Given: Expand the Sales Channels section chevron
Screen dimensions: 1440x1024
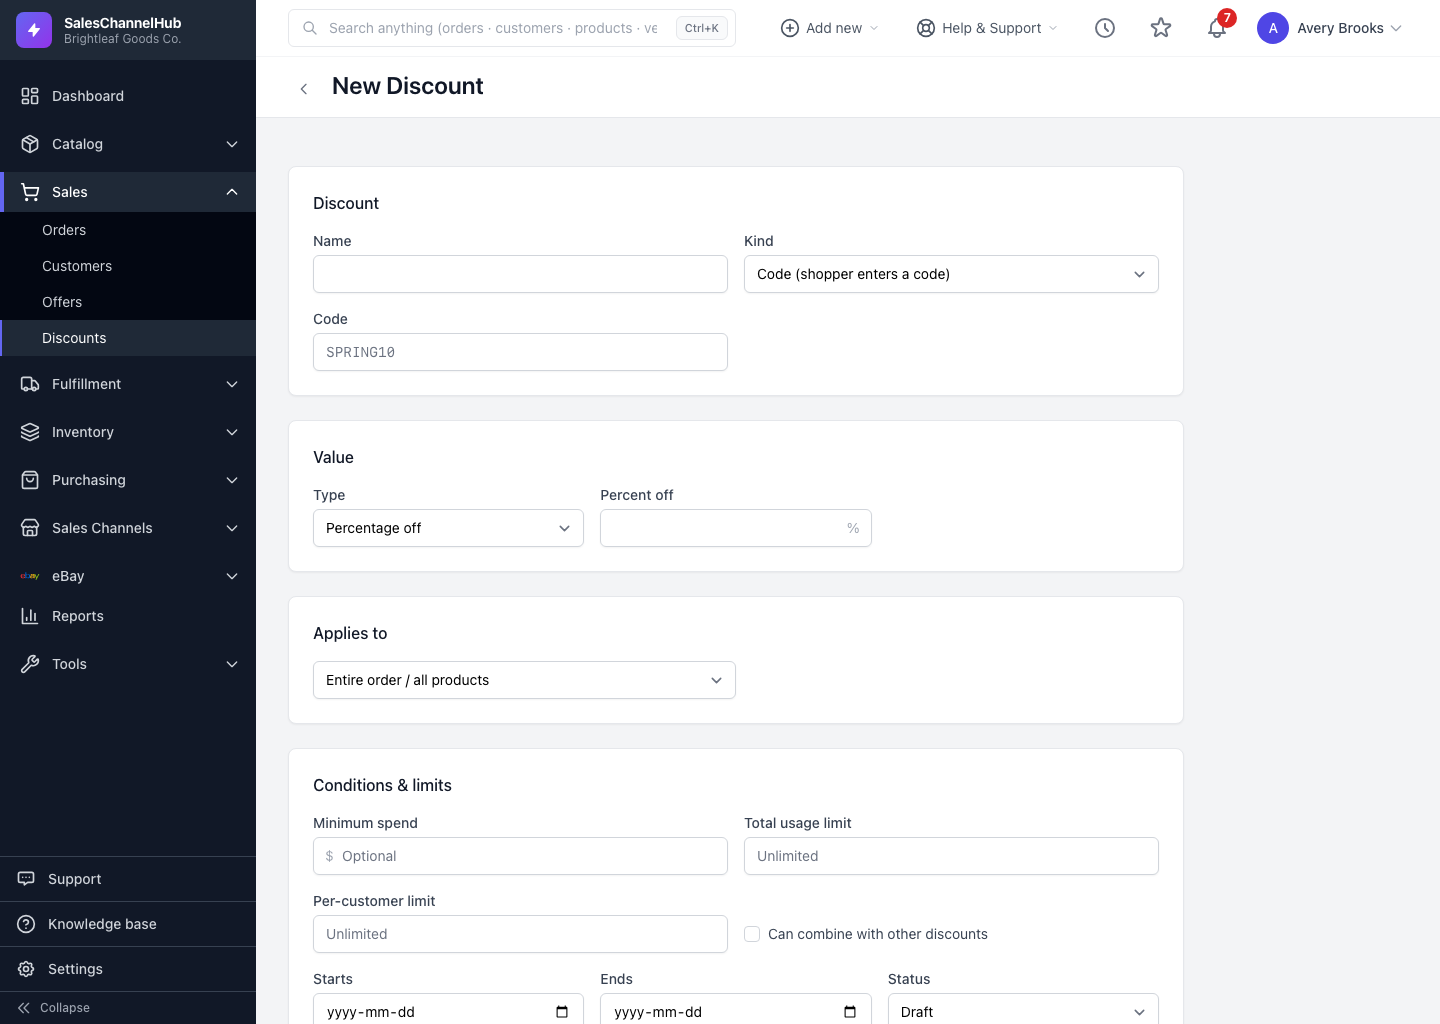Looking at the screenshot, I should tap(232, 528).
